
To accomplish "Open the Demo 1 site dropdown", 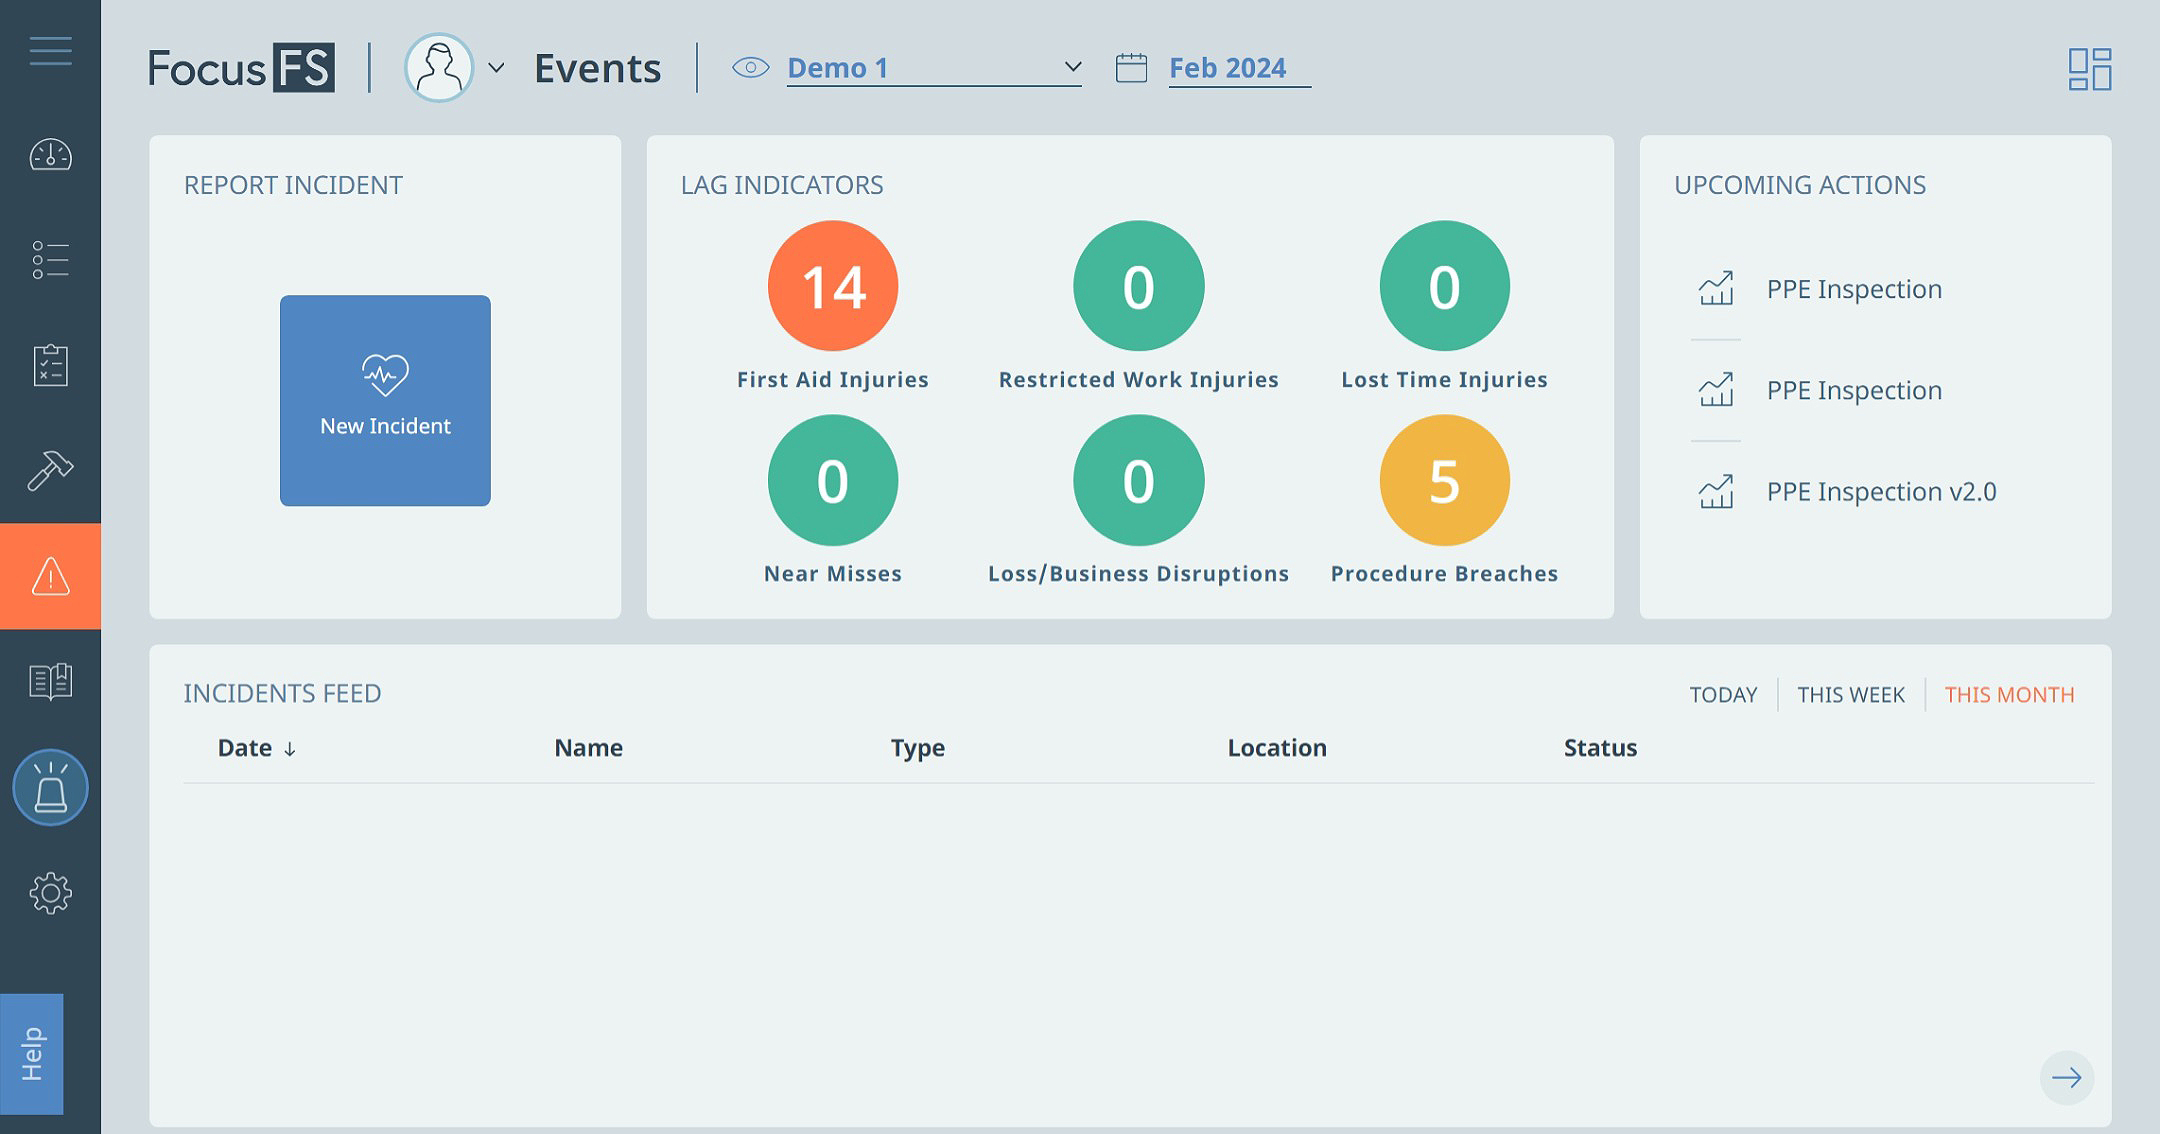I will [934, 68].
